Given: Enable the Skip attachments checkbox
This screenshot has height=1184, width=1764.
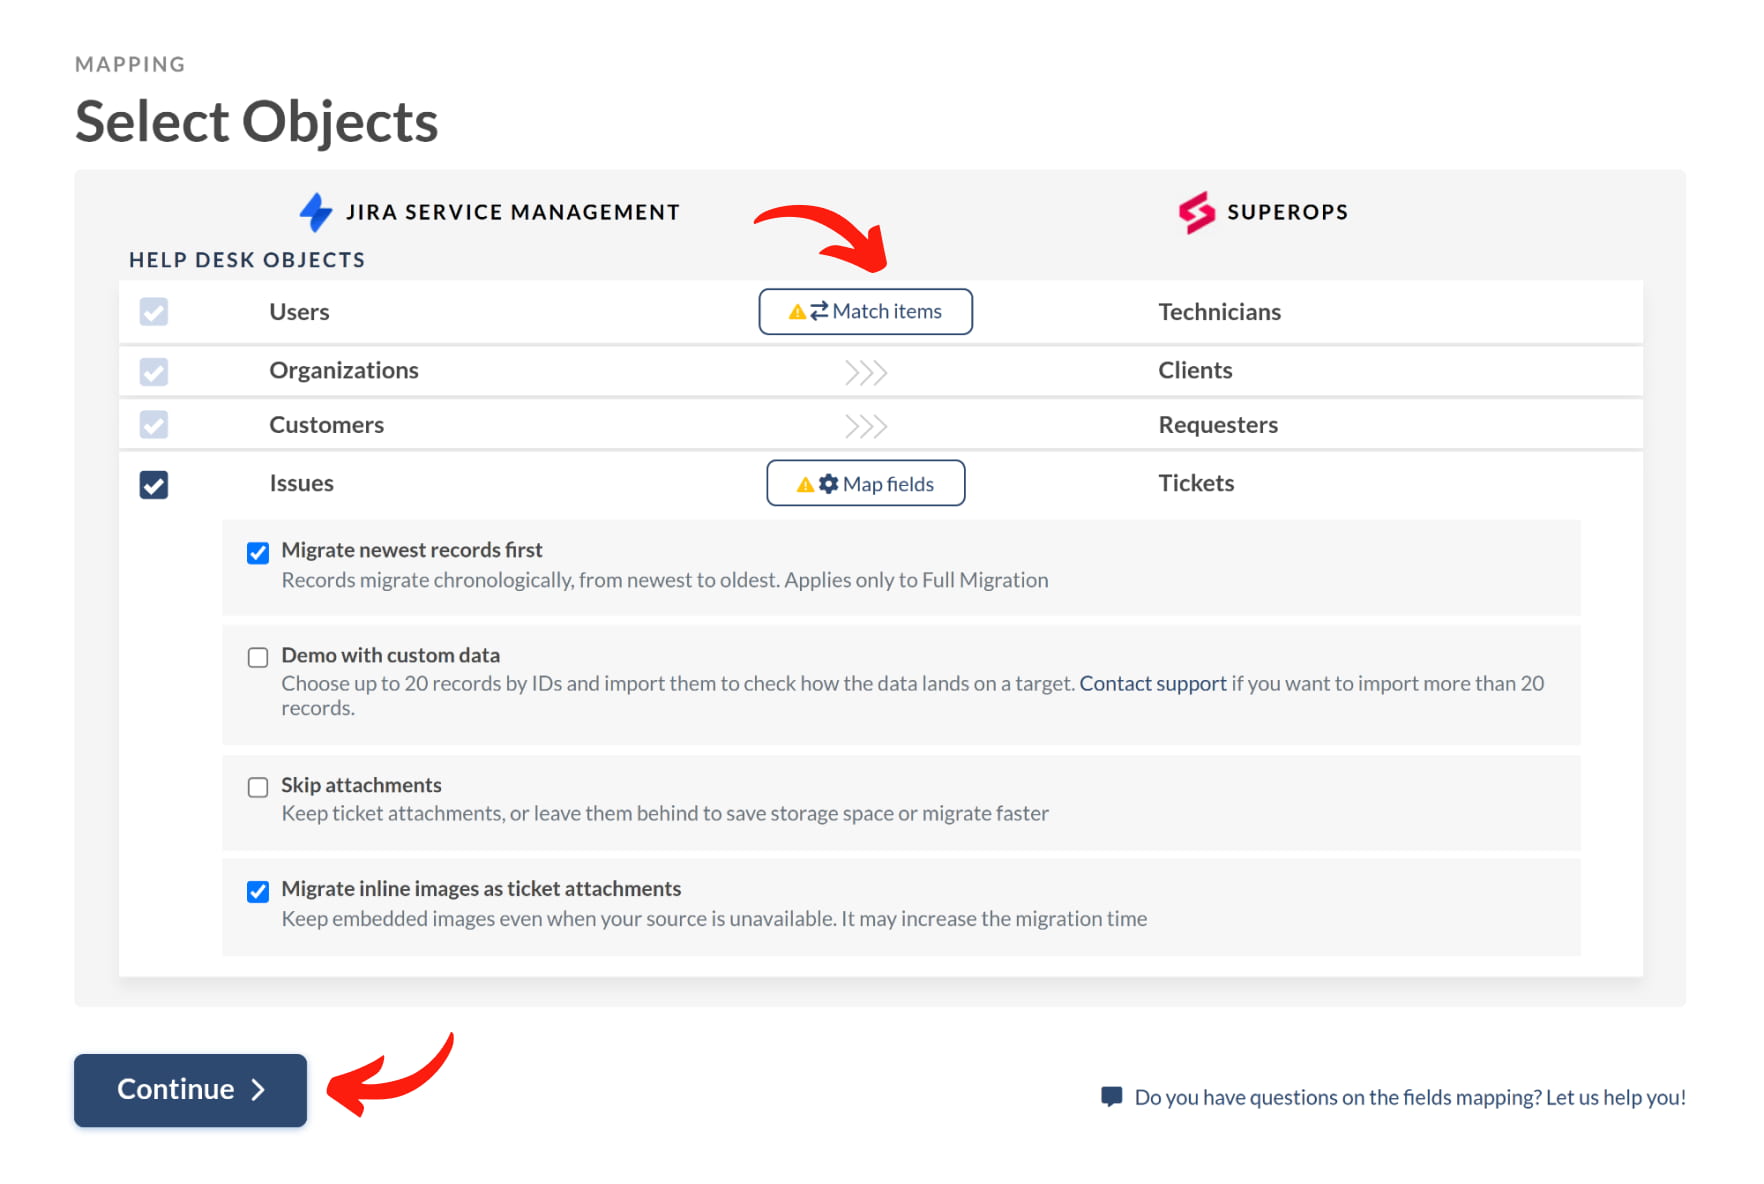Looking at the screenshot, I should (x=258, y=787).
